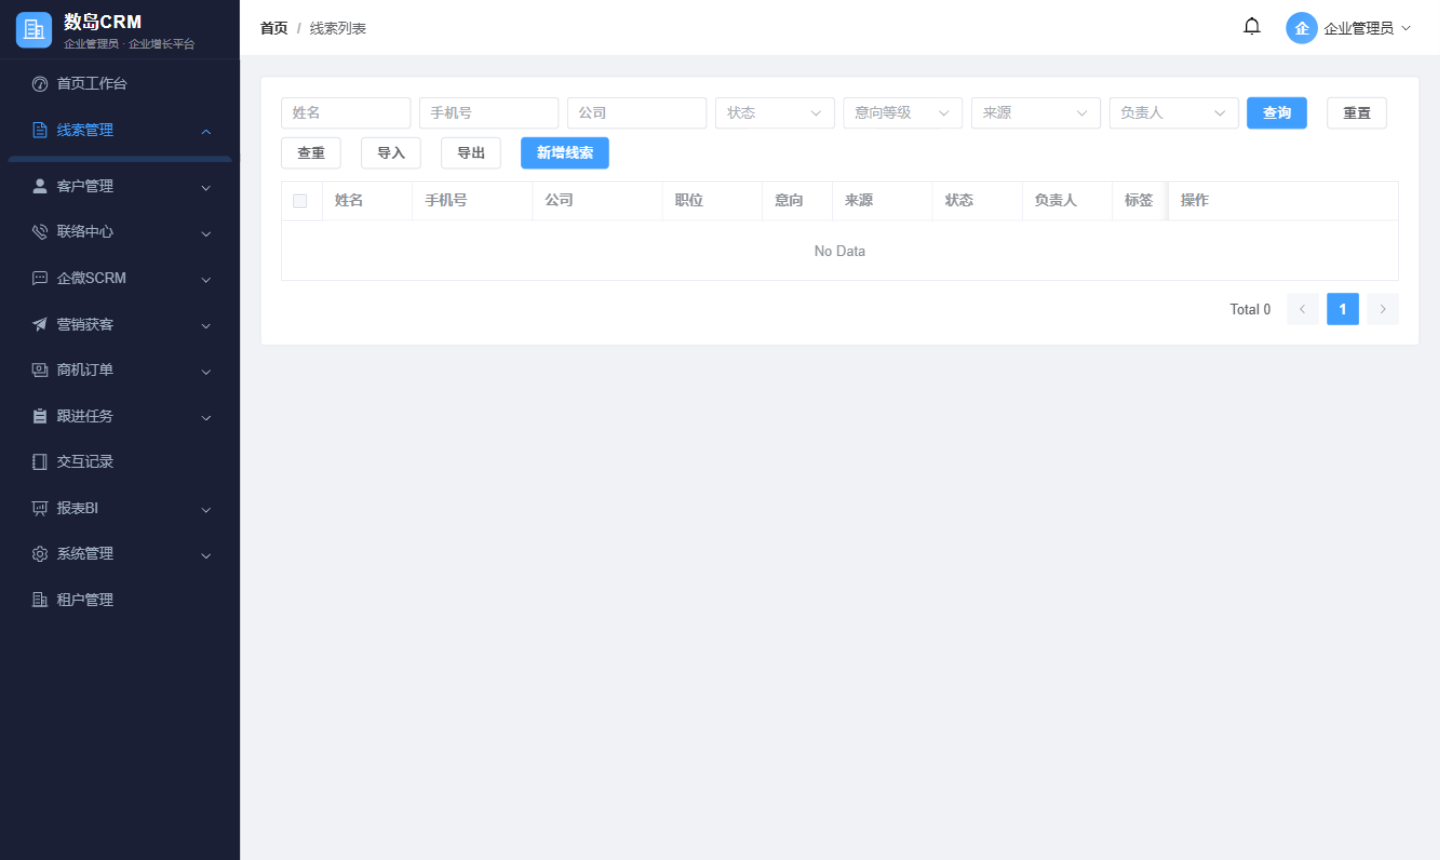Click the 新增线索 button

[565, 153]
